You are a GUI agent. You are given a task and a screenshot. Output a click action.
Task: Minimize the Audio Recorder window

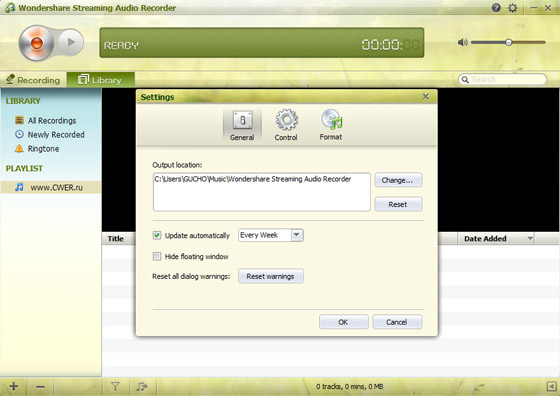click(x=534, y=7)
